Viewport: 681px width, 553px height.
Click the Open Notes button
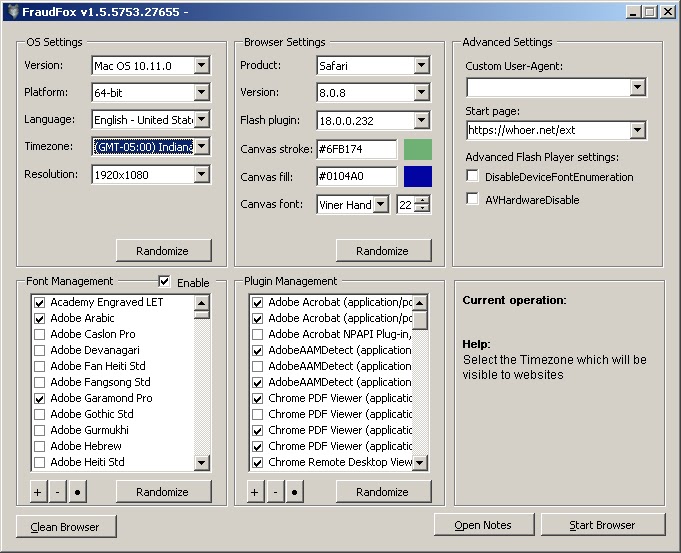pos(484,525)
